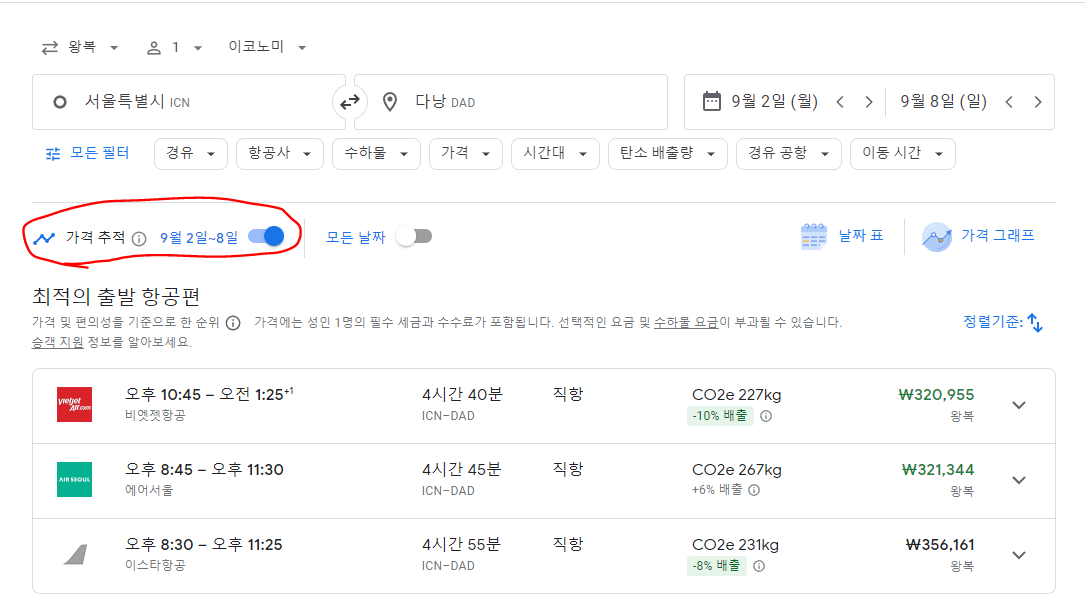Disable the 가격 추적 price tracking toggle
1085x611 pixels.
pyautogui.click(x=265, y=236)
